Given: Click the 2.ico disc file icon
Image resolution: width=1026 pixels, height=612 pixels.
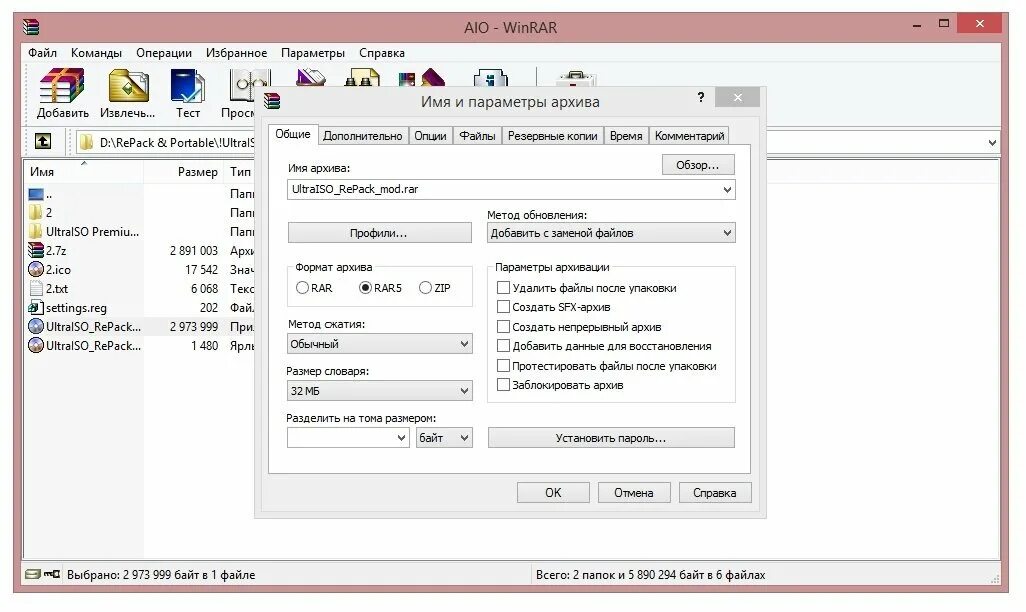Looking at the screenshot, I should pyautogui.click(x=35, y=270).
